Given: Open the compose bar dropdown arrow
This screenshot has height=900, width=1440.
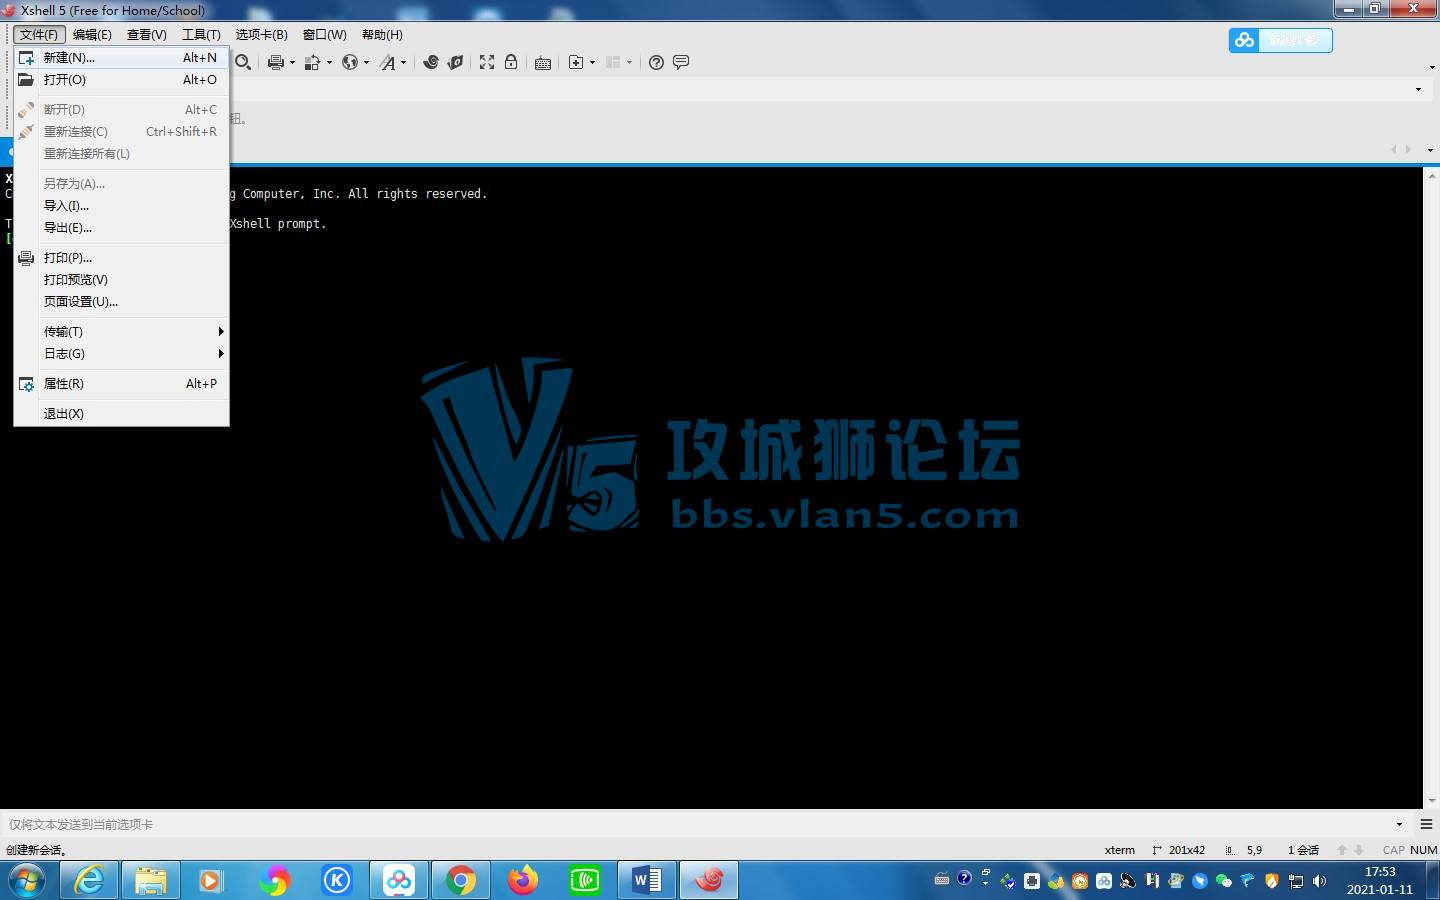Looking at the screenshot, I should click(1399, 824).
